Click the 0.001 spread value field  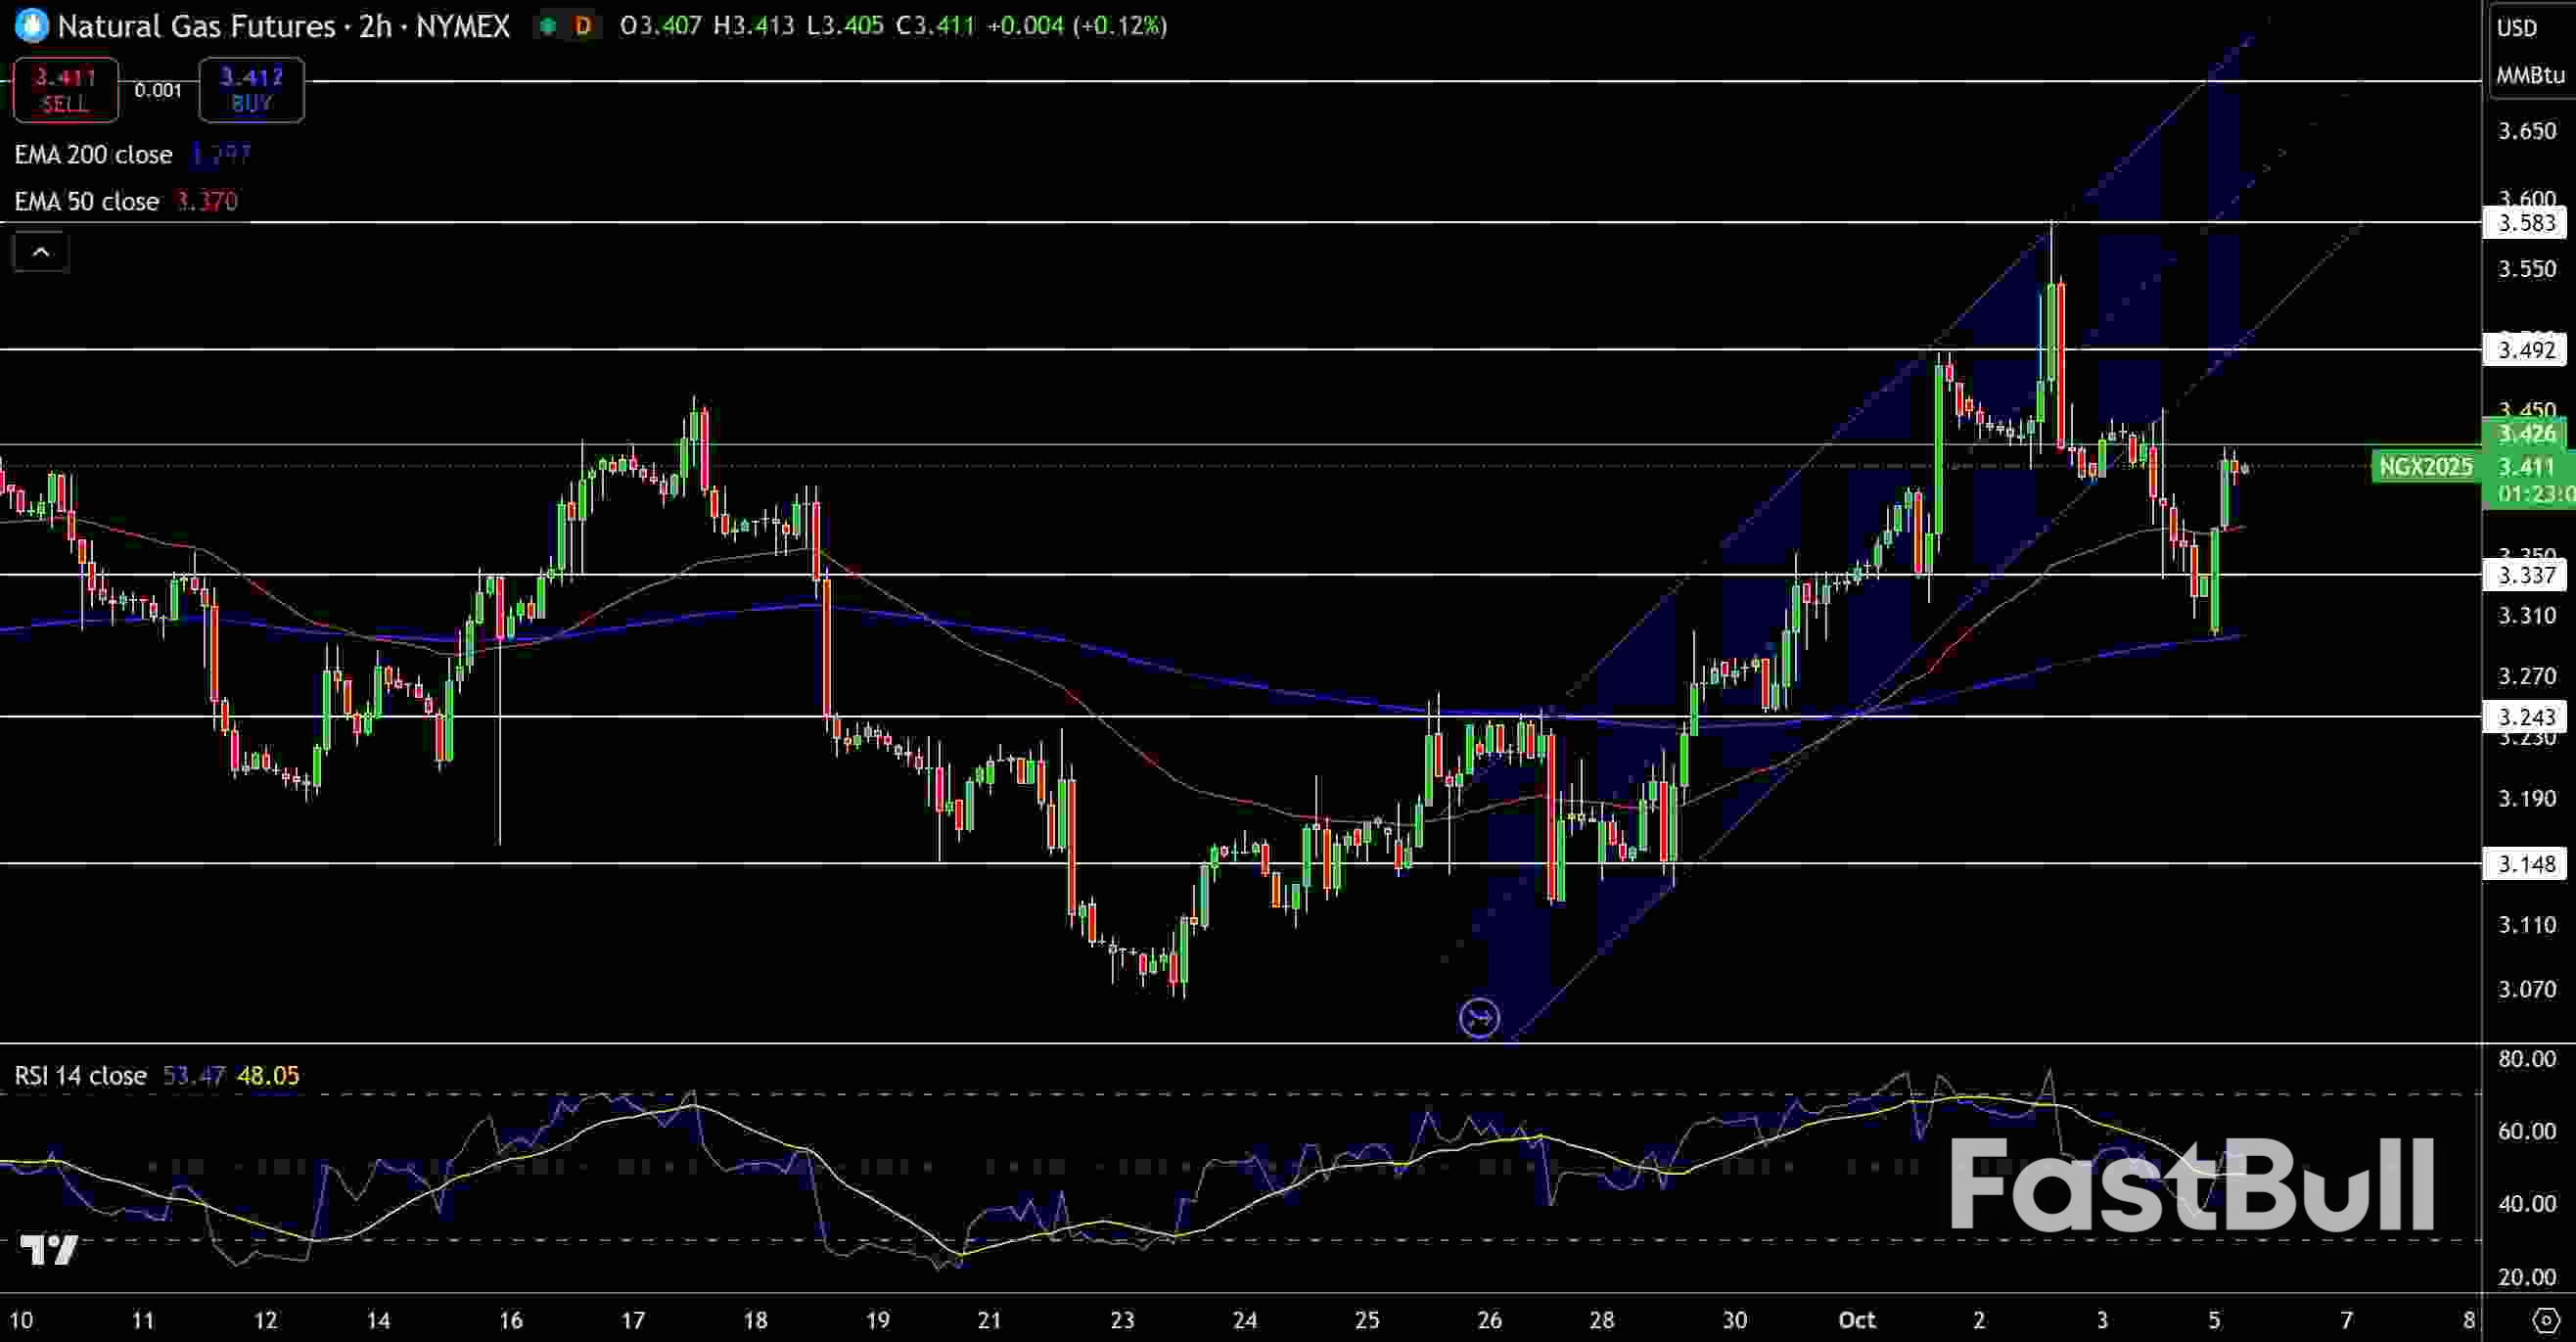[x=160, y=90]
